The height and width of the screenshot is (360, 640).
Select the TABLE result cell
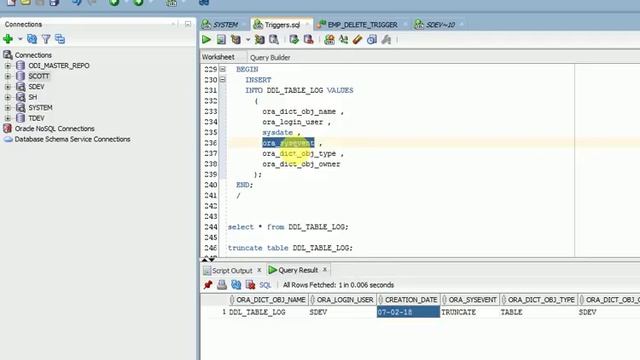[x=539, y=312]
